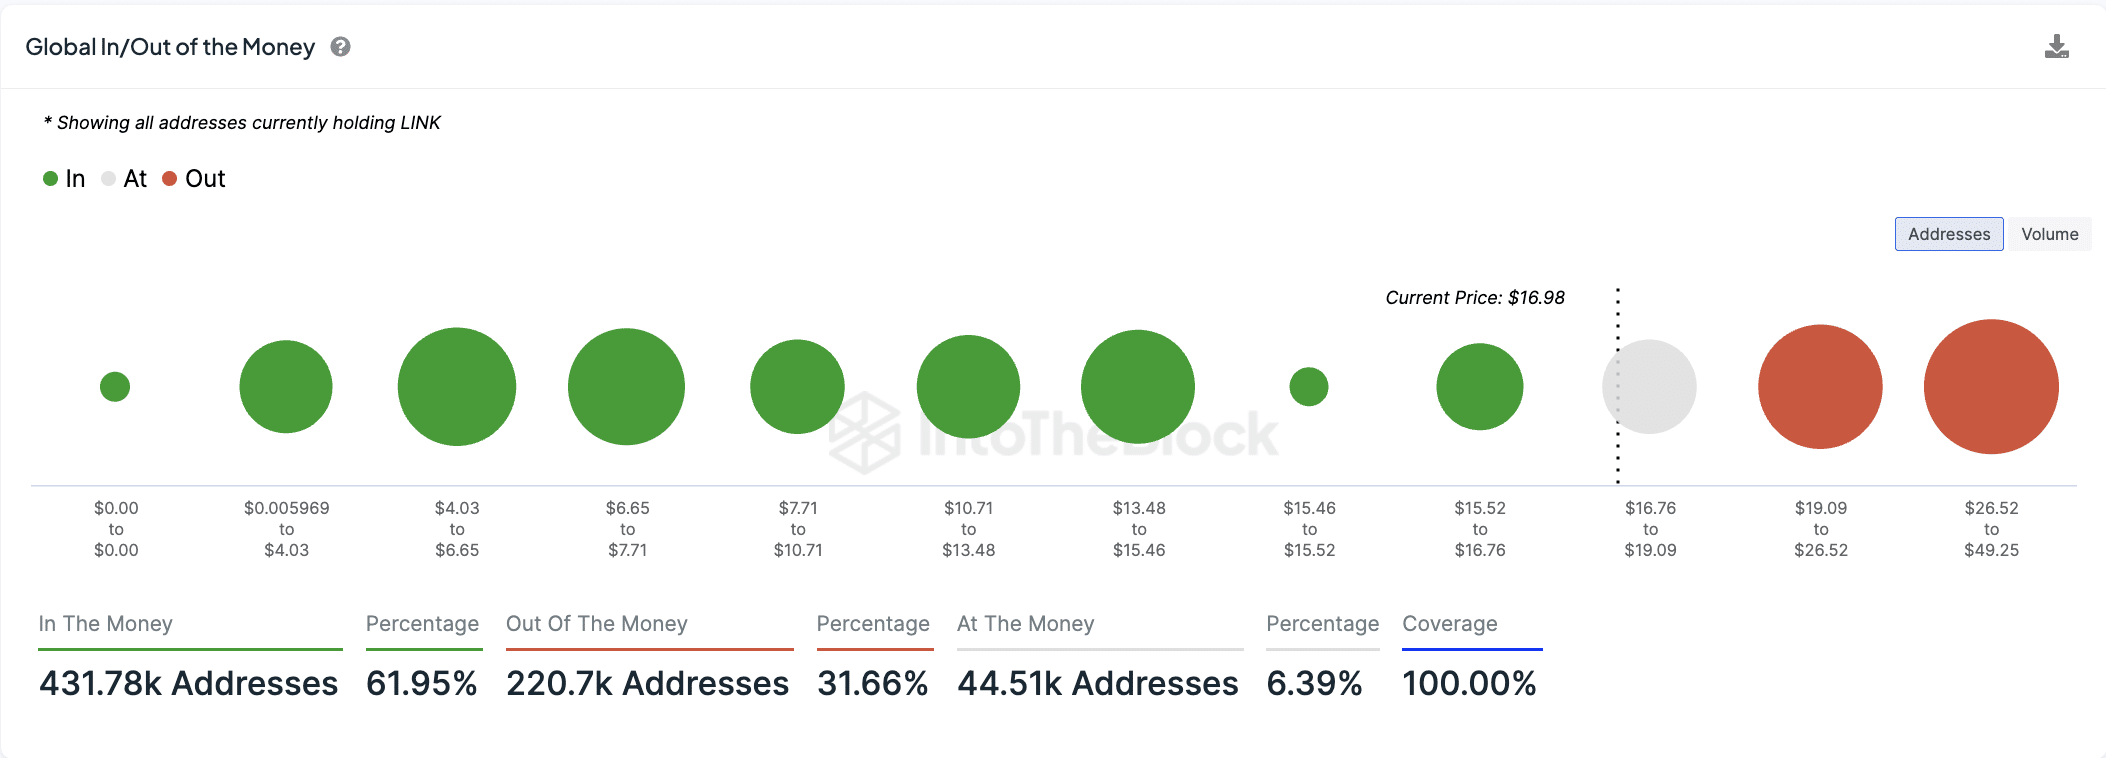Click the 31.66% percentage value
2106x758 pixels.
click(873, 683)
